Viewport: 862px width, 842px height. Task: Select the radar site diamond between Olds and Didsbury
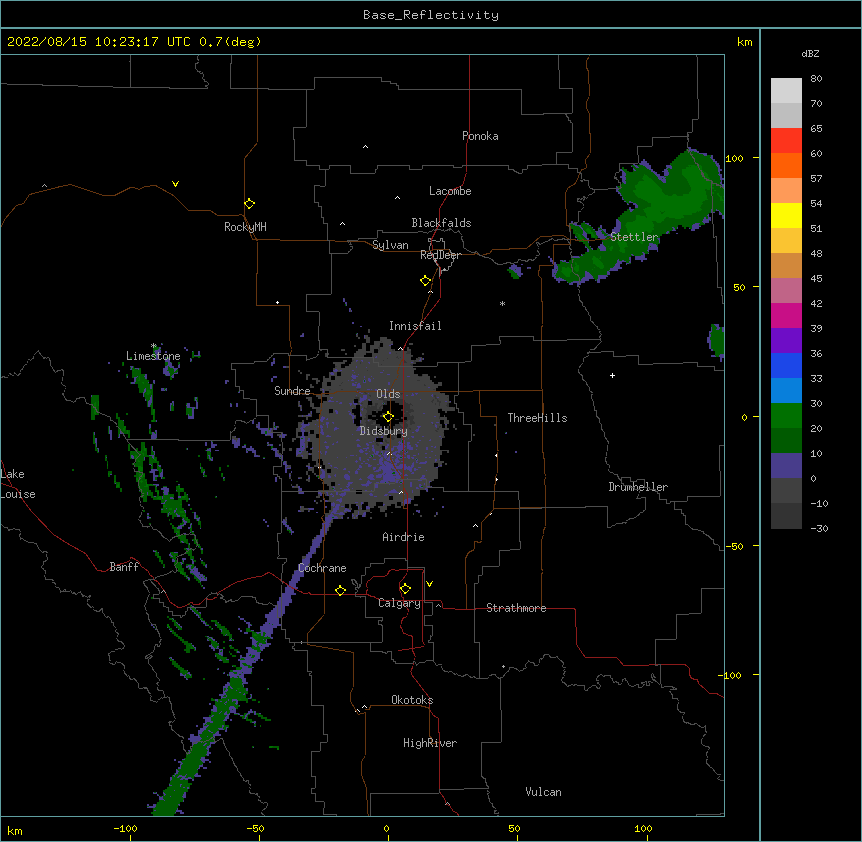click(x=388, y=417)
